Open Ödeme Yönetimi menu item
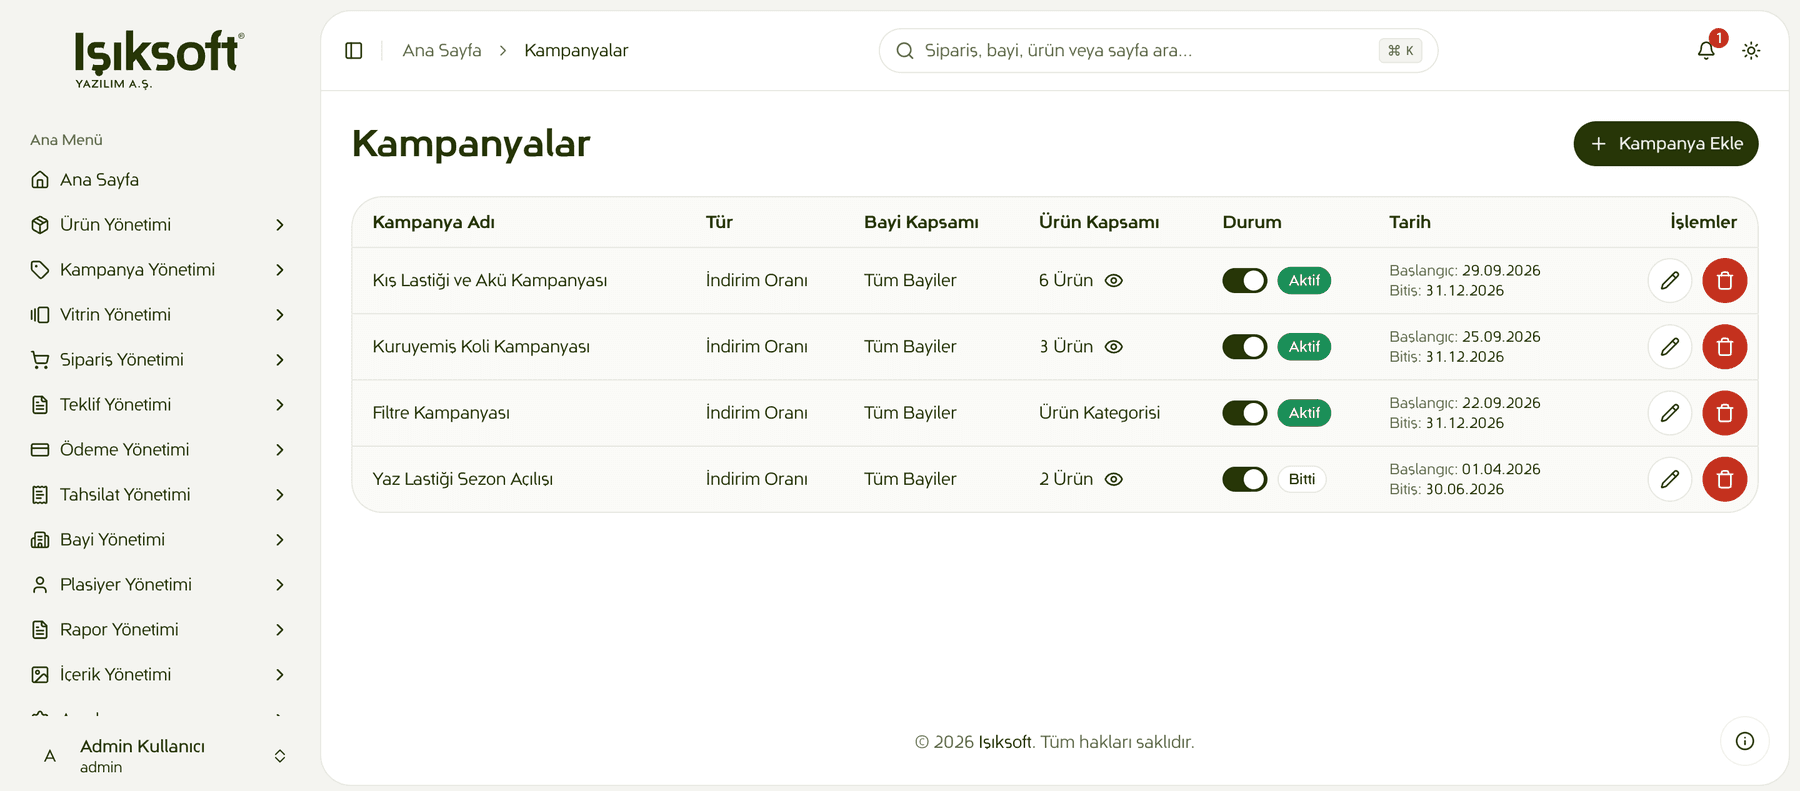Screen dimensions: 1800x791 (x=159, y=449)
